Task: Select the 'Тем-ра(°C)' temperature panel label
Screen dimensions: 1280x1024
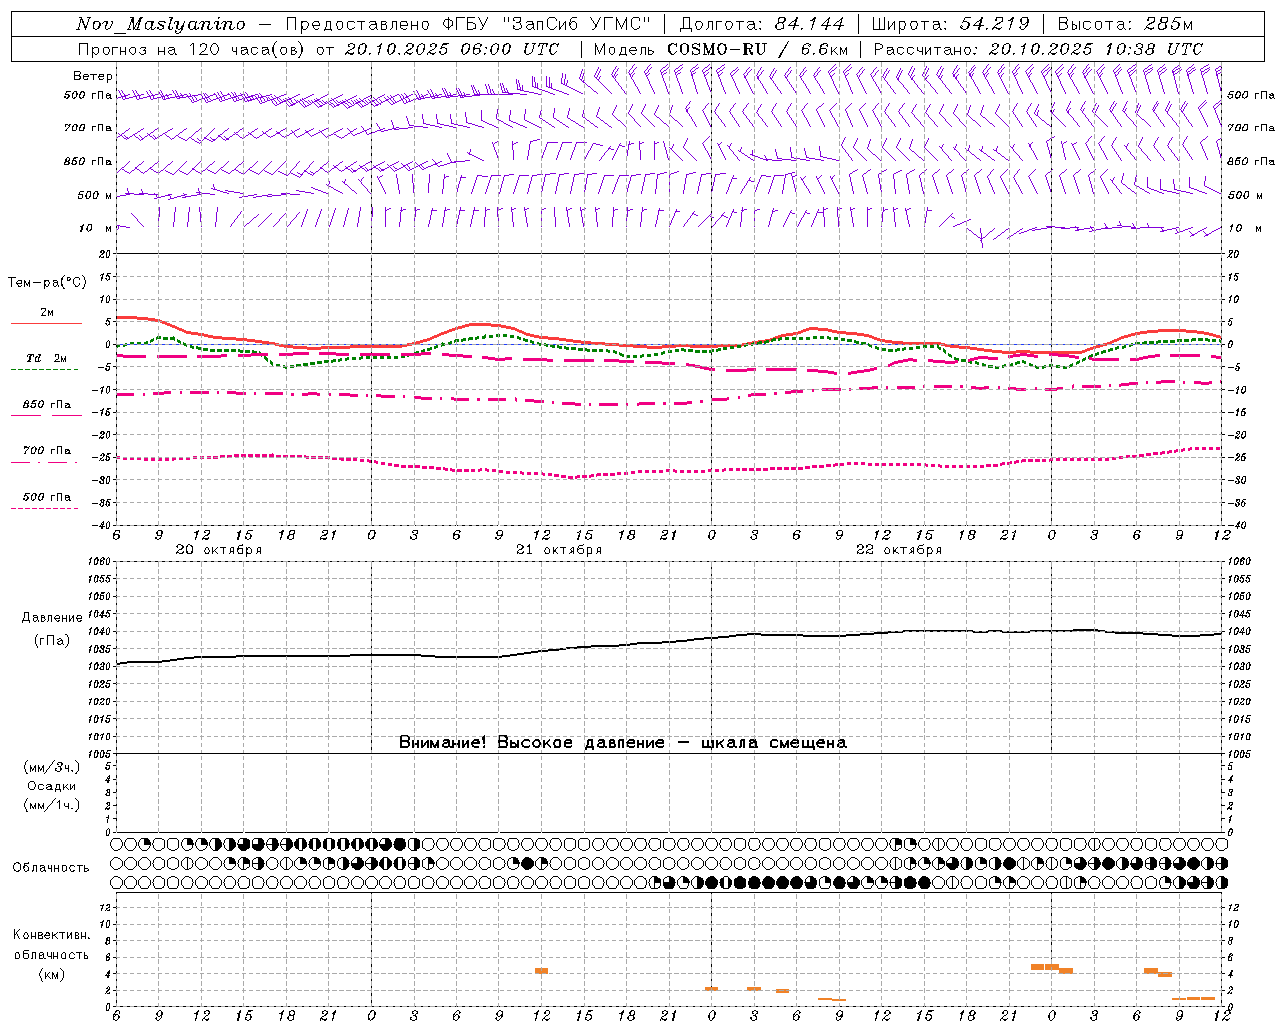Action: [x=47, y=283]
